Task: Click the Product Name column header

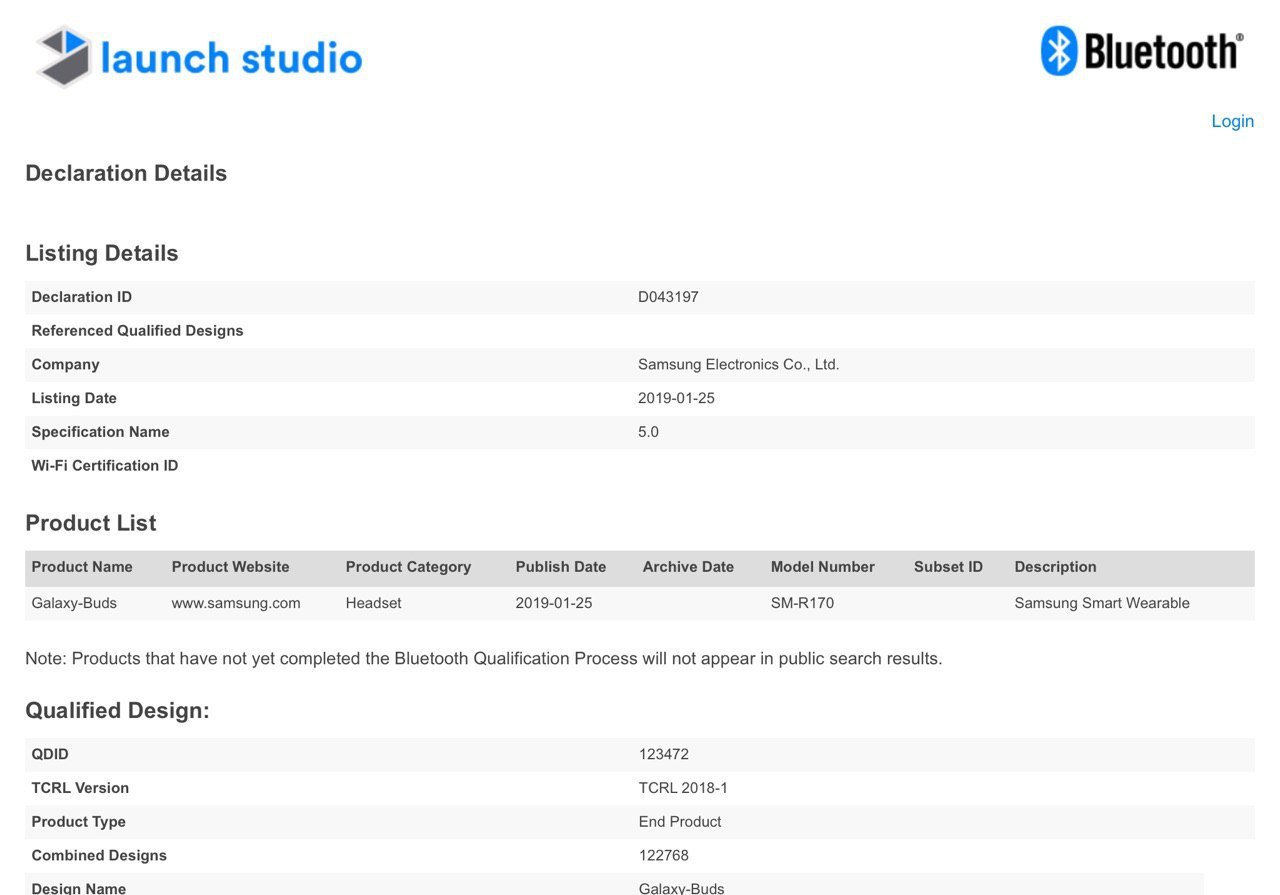Action: (82, 567)
